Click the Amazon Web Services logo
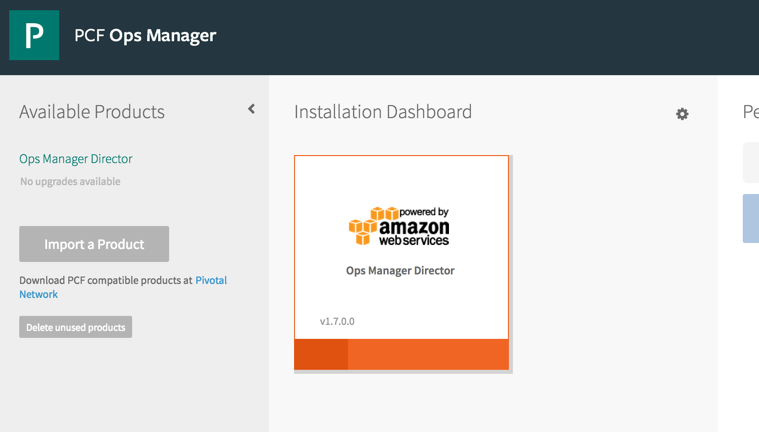The width and height of the screenshot is (759, 432). pyautogui.click(x=399, y=227)
